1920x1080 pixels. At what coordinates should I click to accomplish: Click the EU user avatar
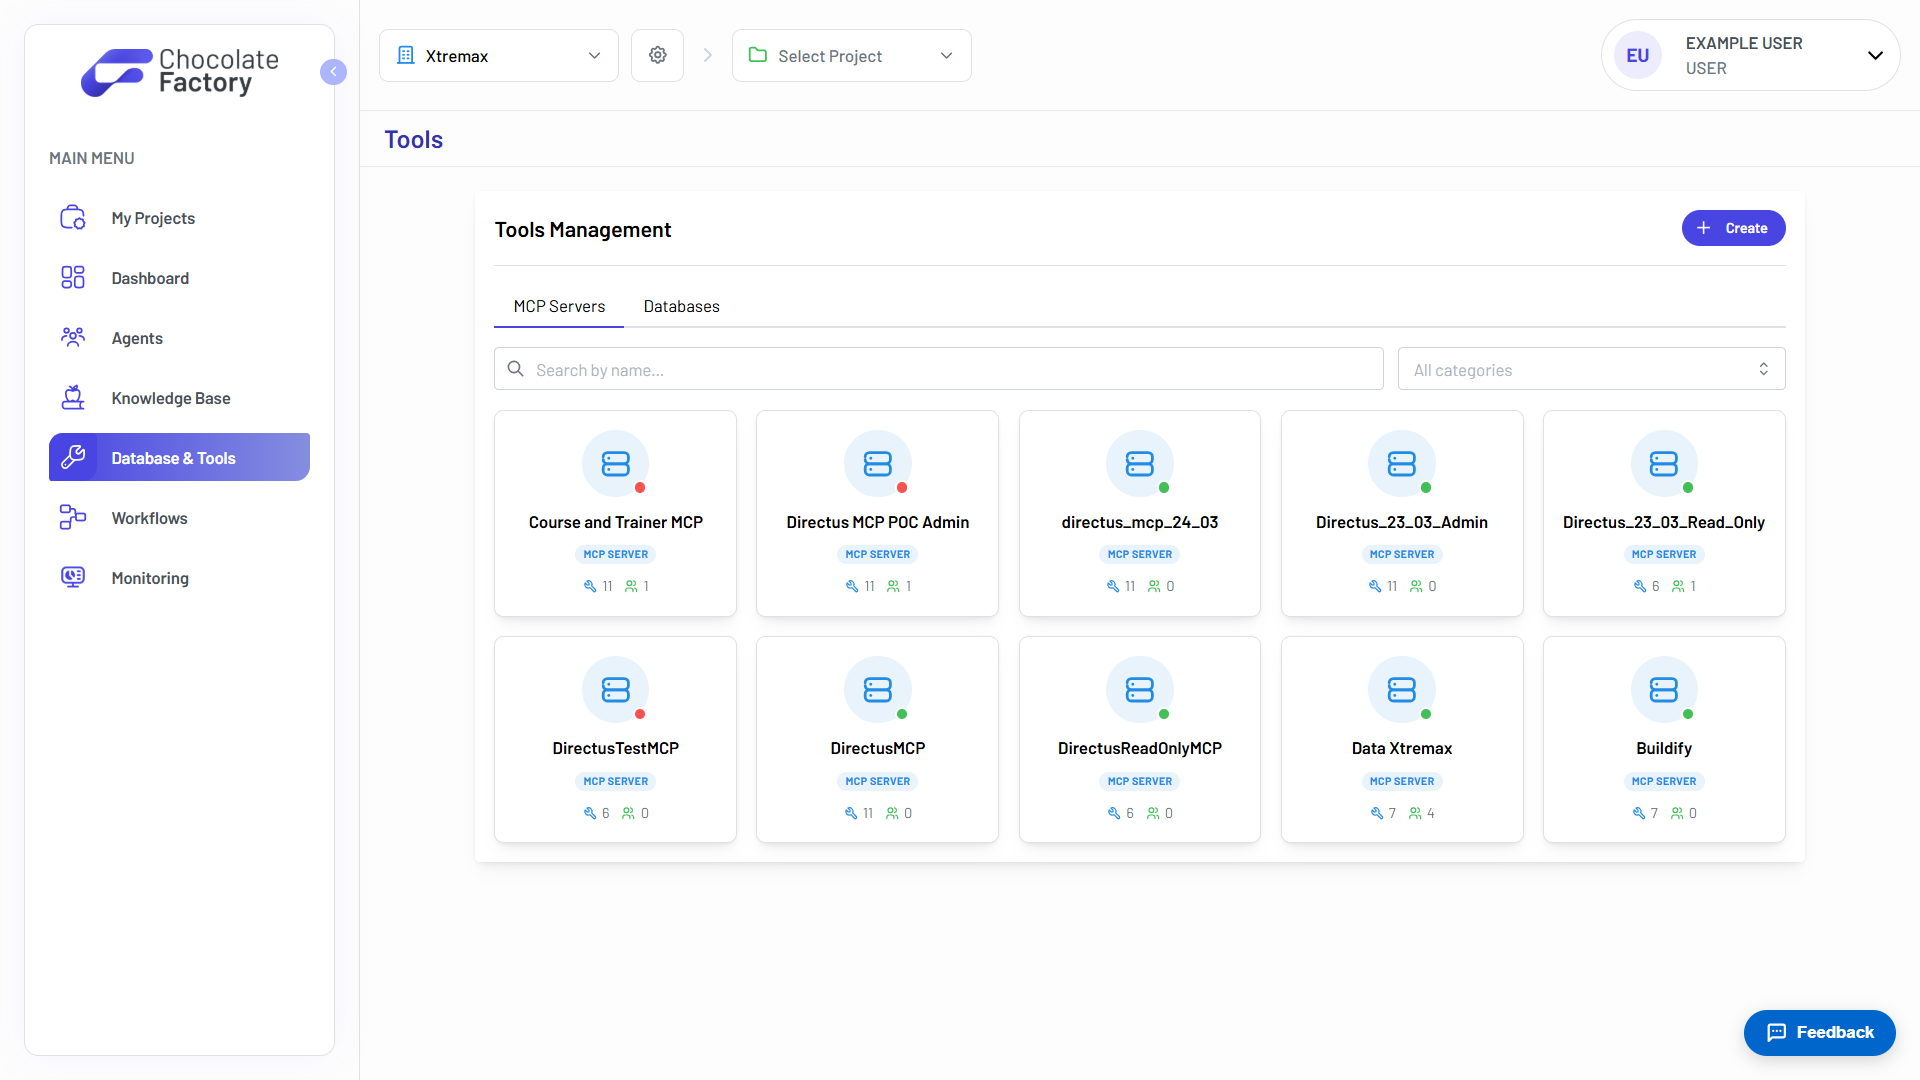1638,56
